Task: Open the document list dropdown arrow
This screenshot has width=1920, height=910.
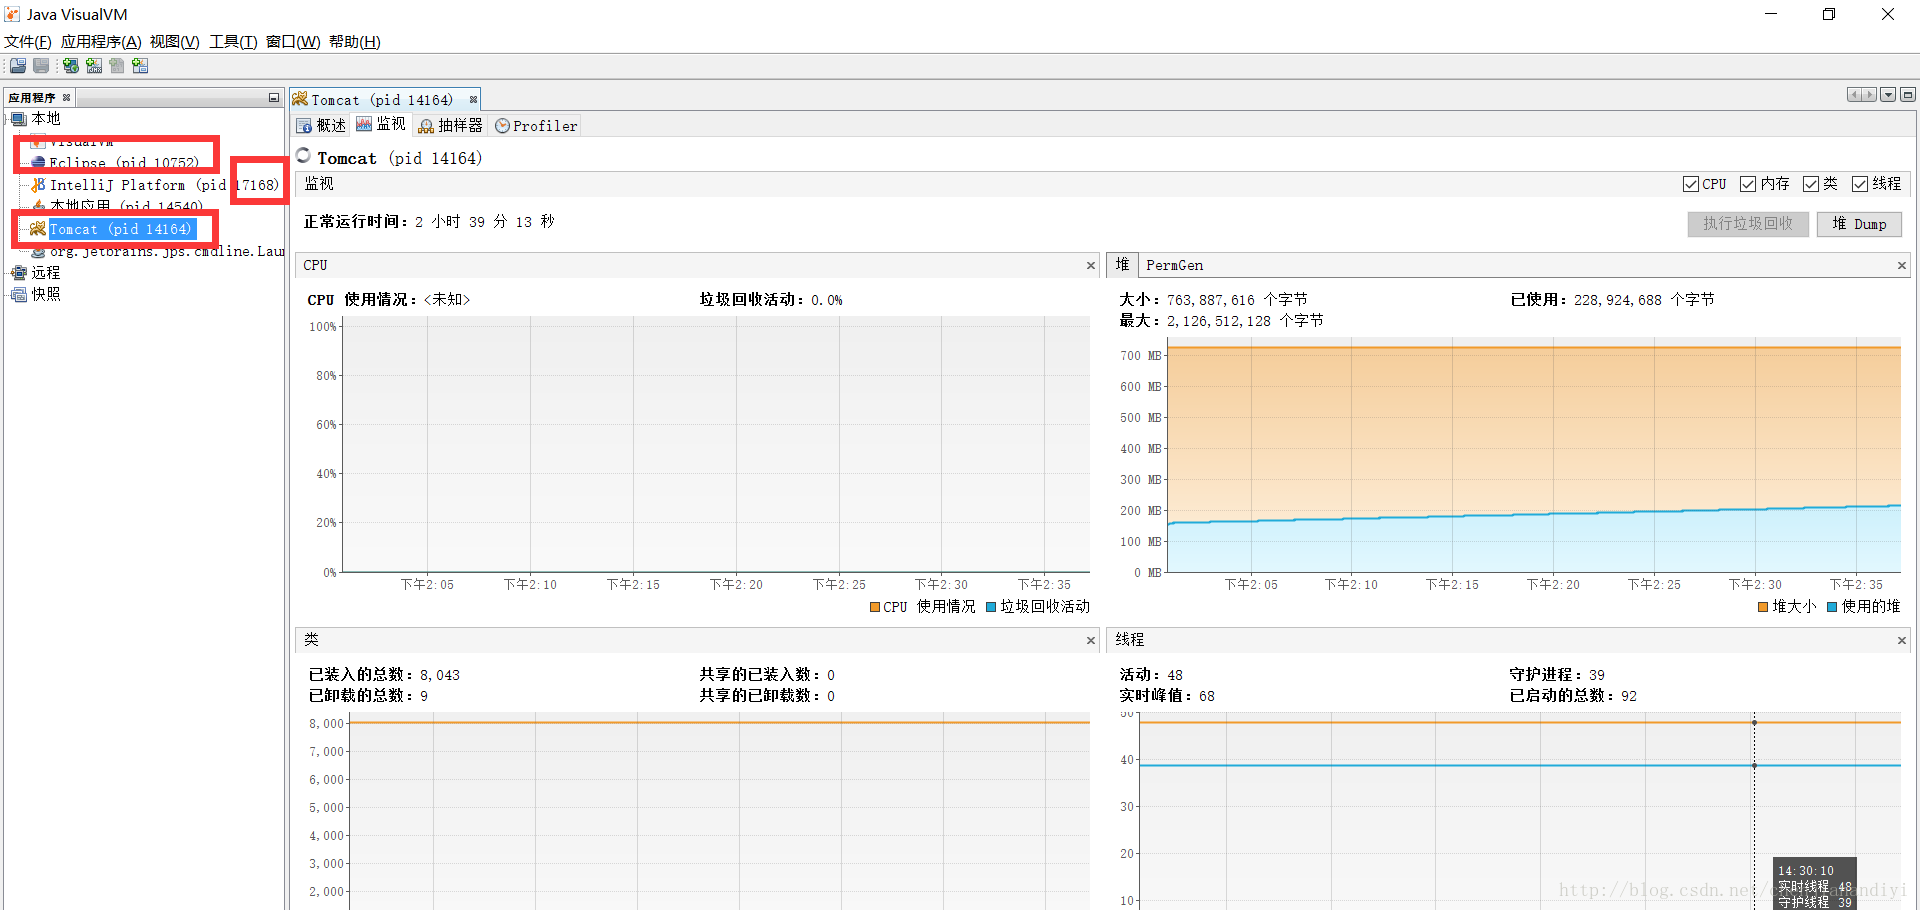Action: tap(1888, 95)
